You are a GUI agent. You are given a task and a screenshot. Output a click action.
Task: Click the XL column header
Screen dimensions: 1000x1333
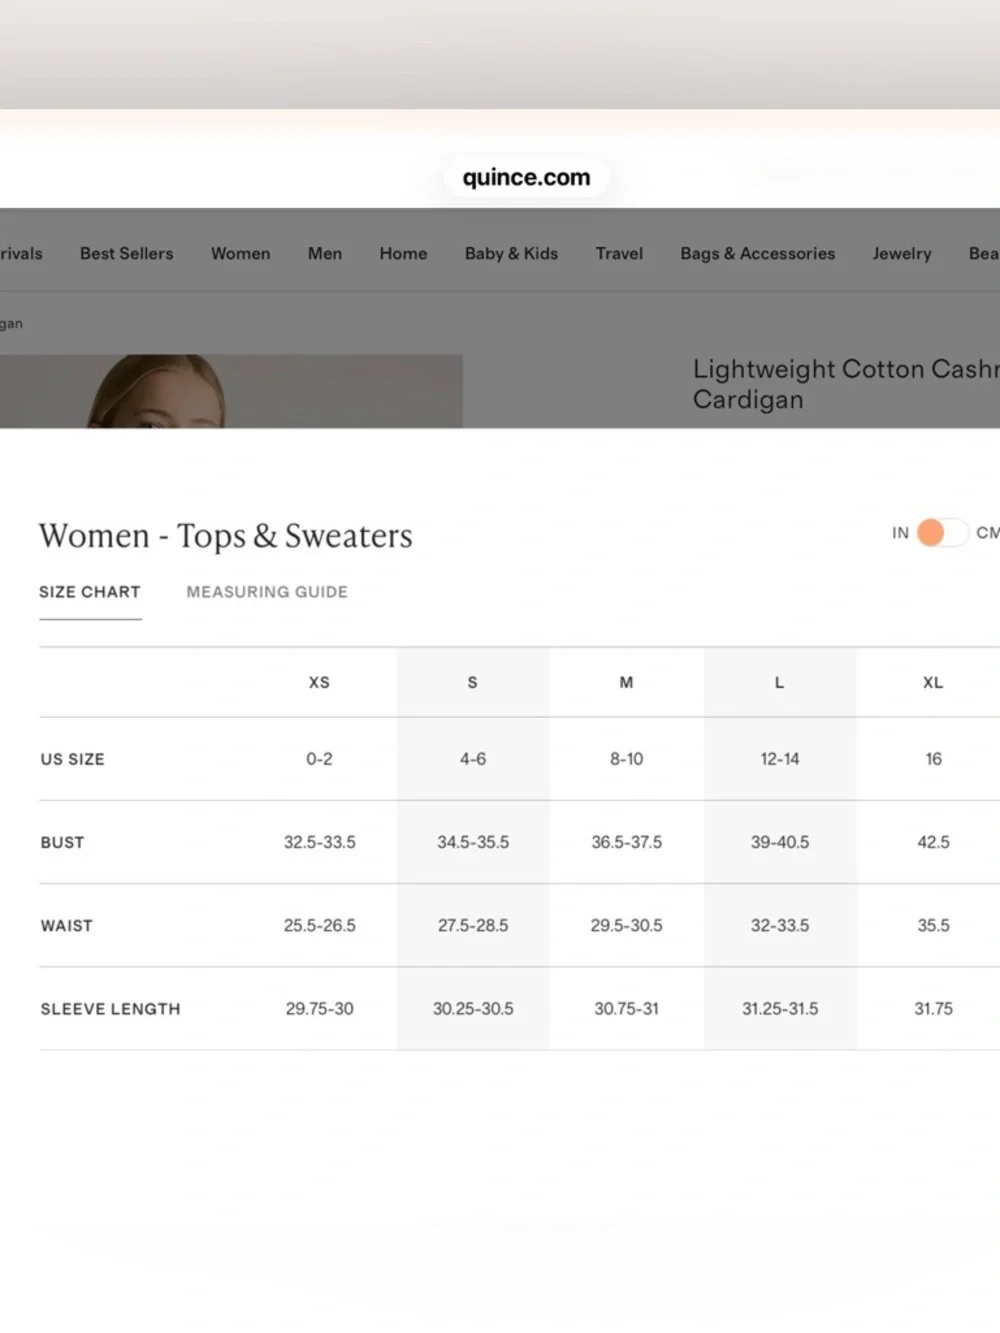(x=933, y=683)
